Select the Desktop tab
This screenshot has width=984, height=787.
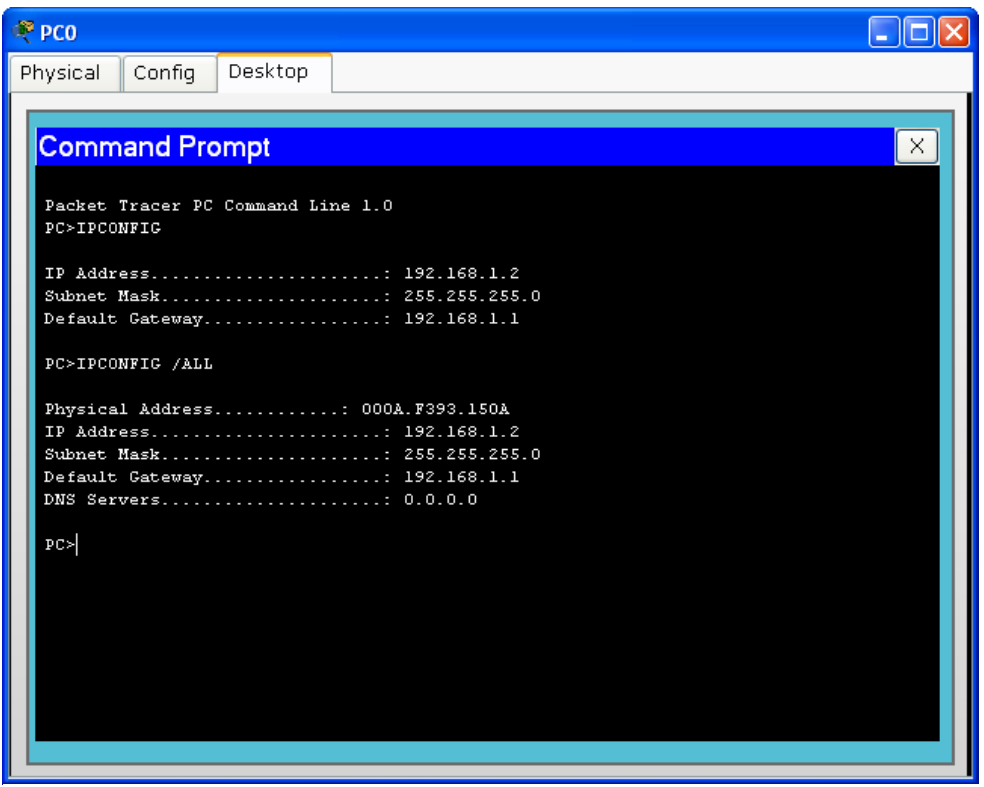(268, 72)
